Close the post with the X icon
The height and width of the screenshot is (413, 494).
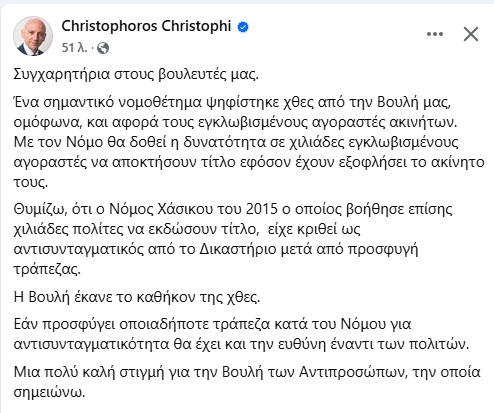471,34
